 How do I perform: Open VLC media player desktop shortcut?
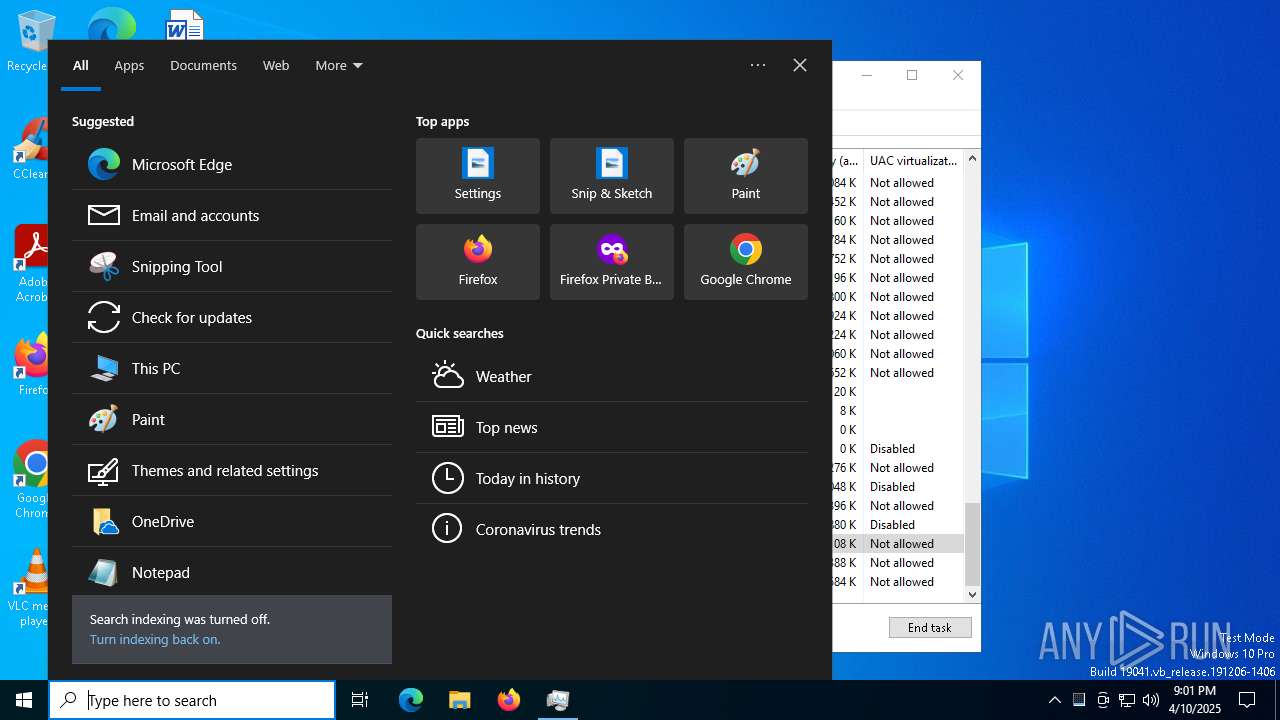(x=28, y=588)
